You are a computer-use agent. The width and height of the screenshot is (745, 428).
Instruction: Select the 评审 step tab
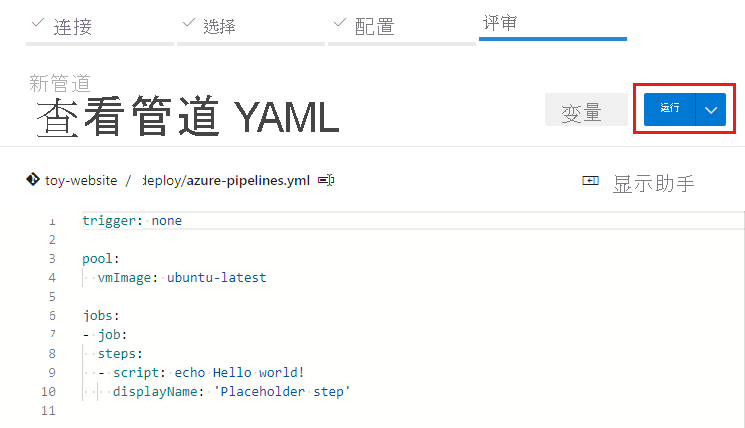pyautogui.click(x=500, y=22)
